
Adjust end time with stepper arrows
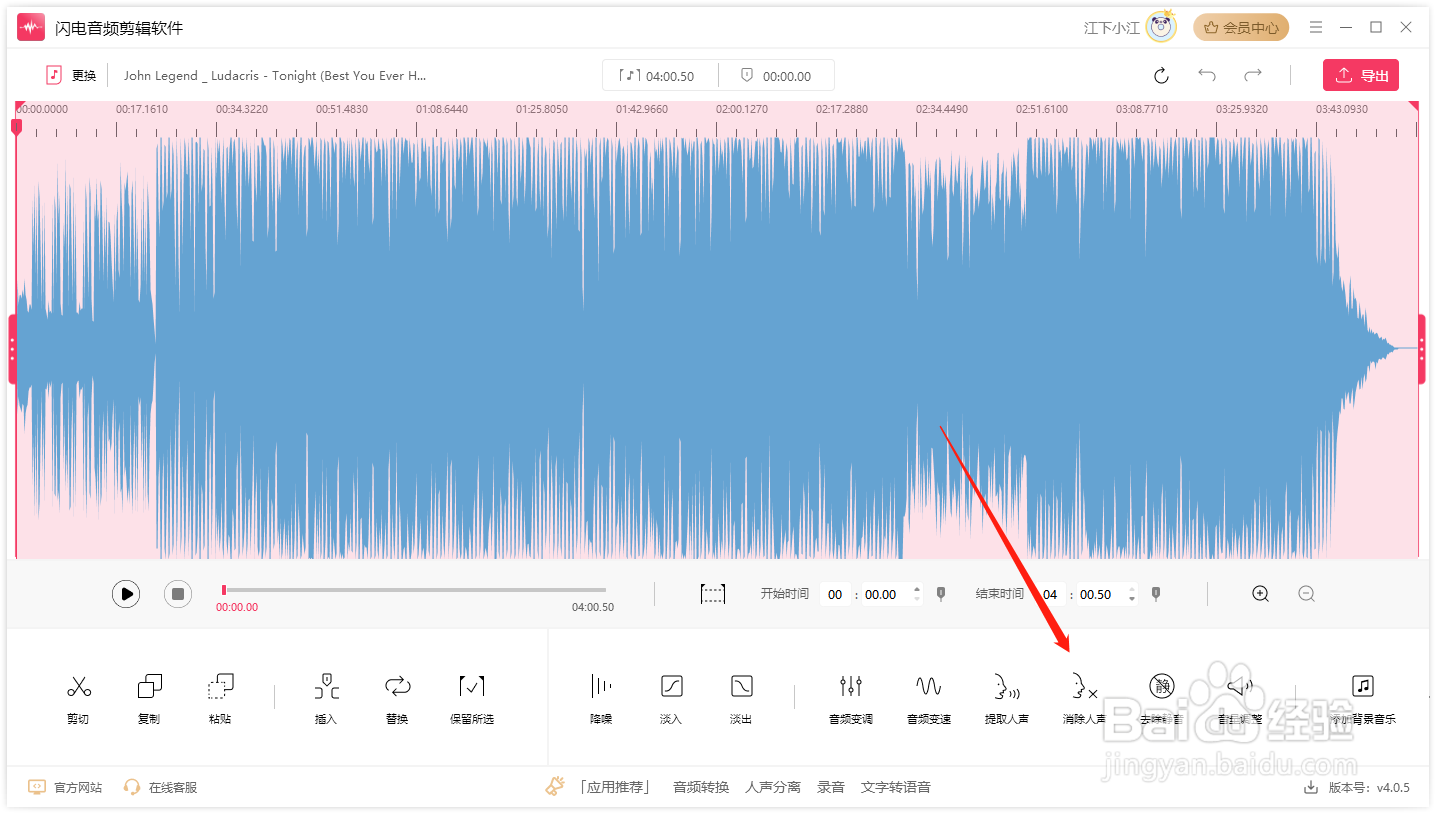point(1132,594)
